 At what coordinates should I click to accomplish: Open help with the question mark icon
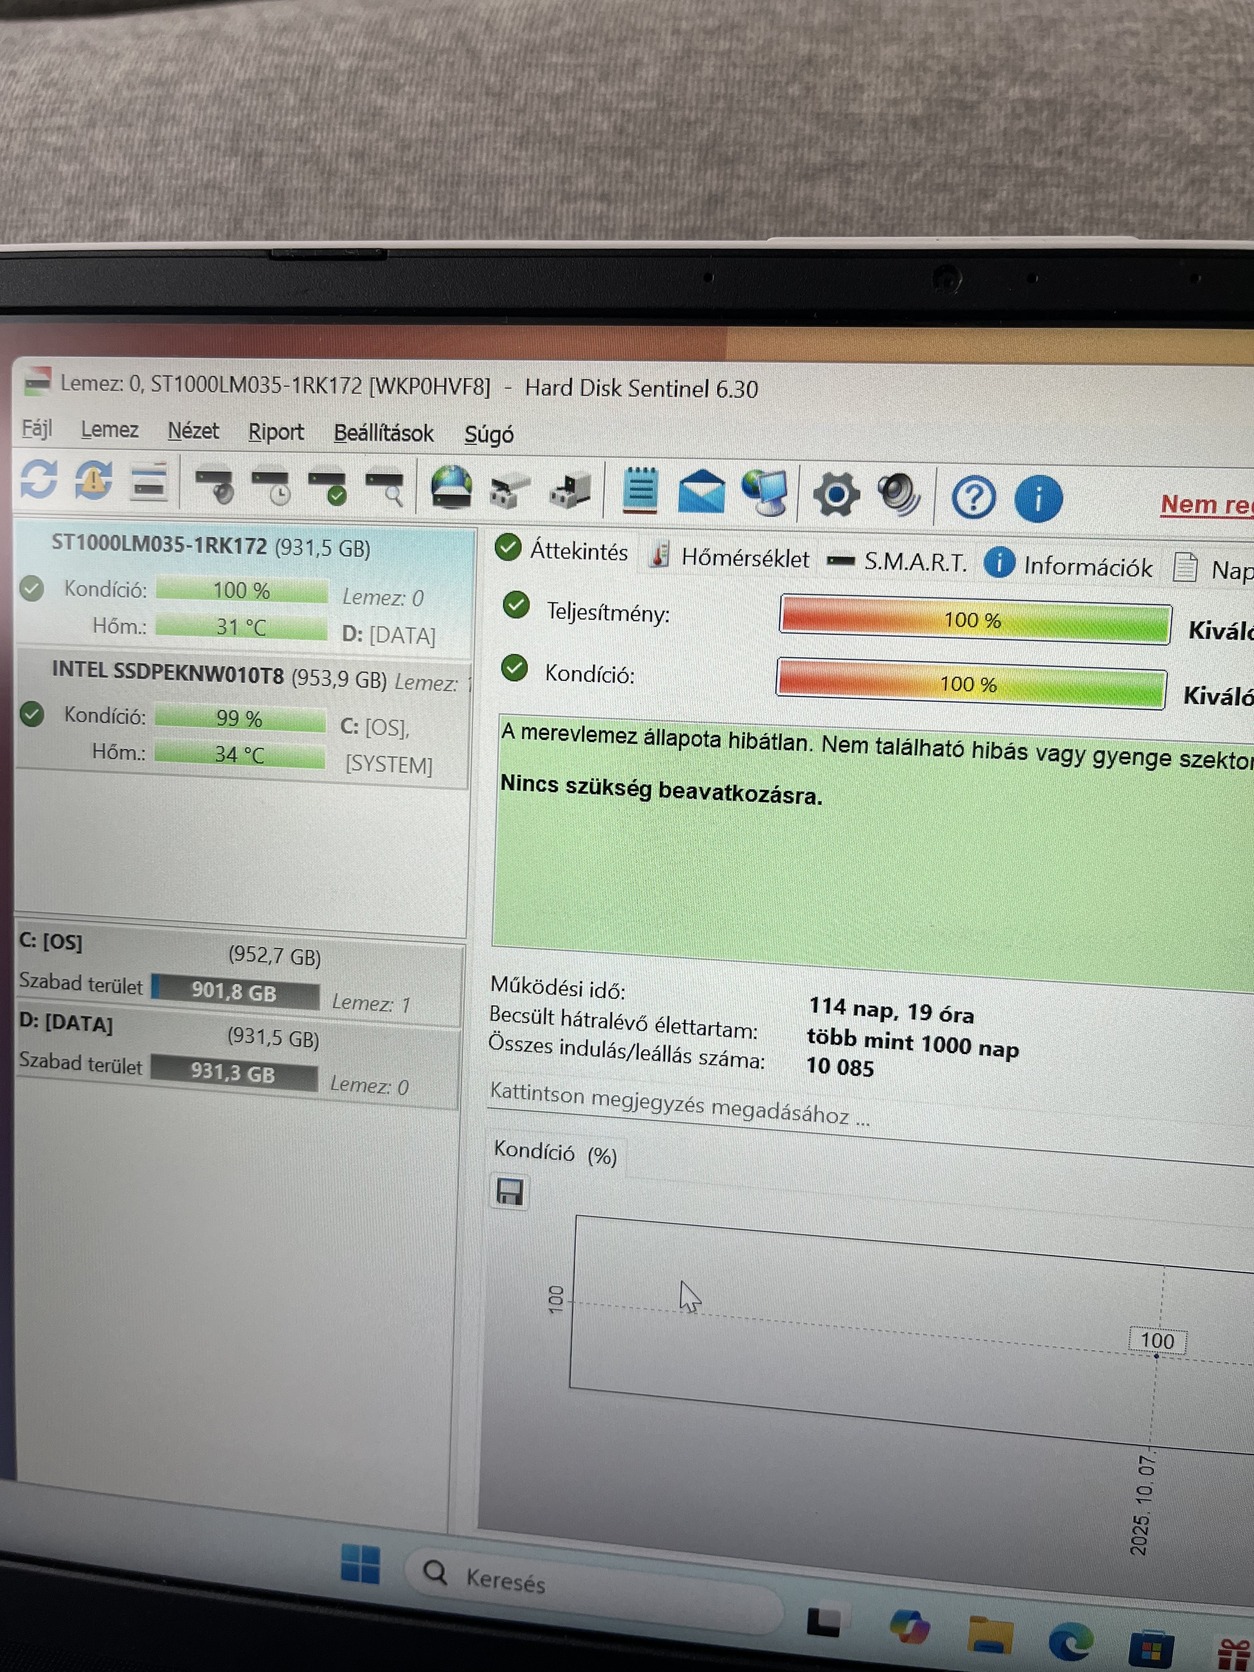click(973, 497)
